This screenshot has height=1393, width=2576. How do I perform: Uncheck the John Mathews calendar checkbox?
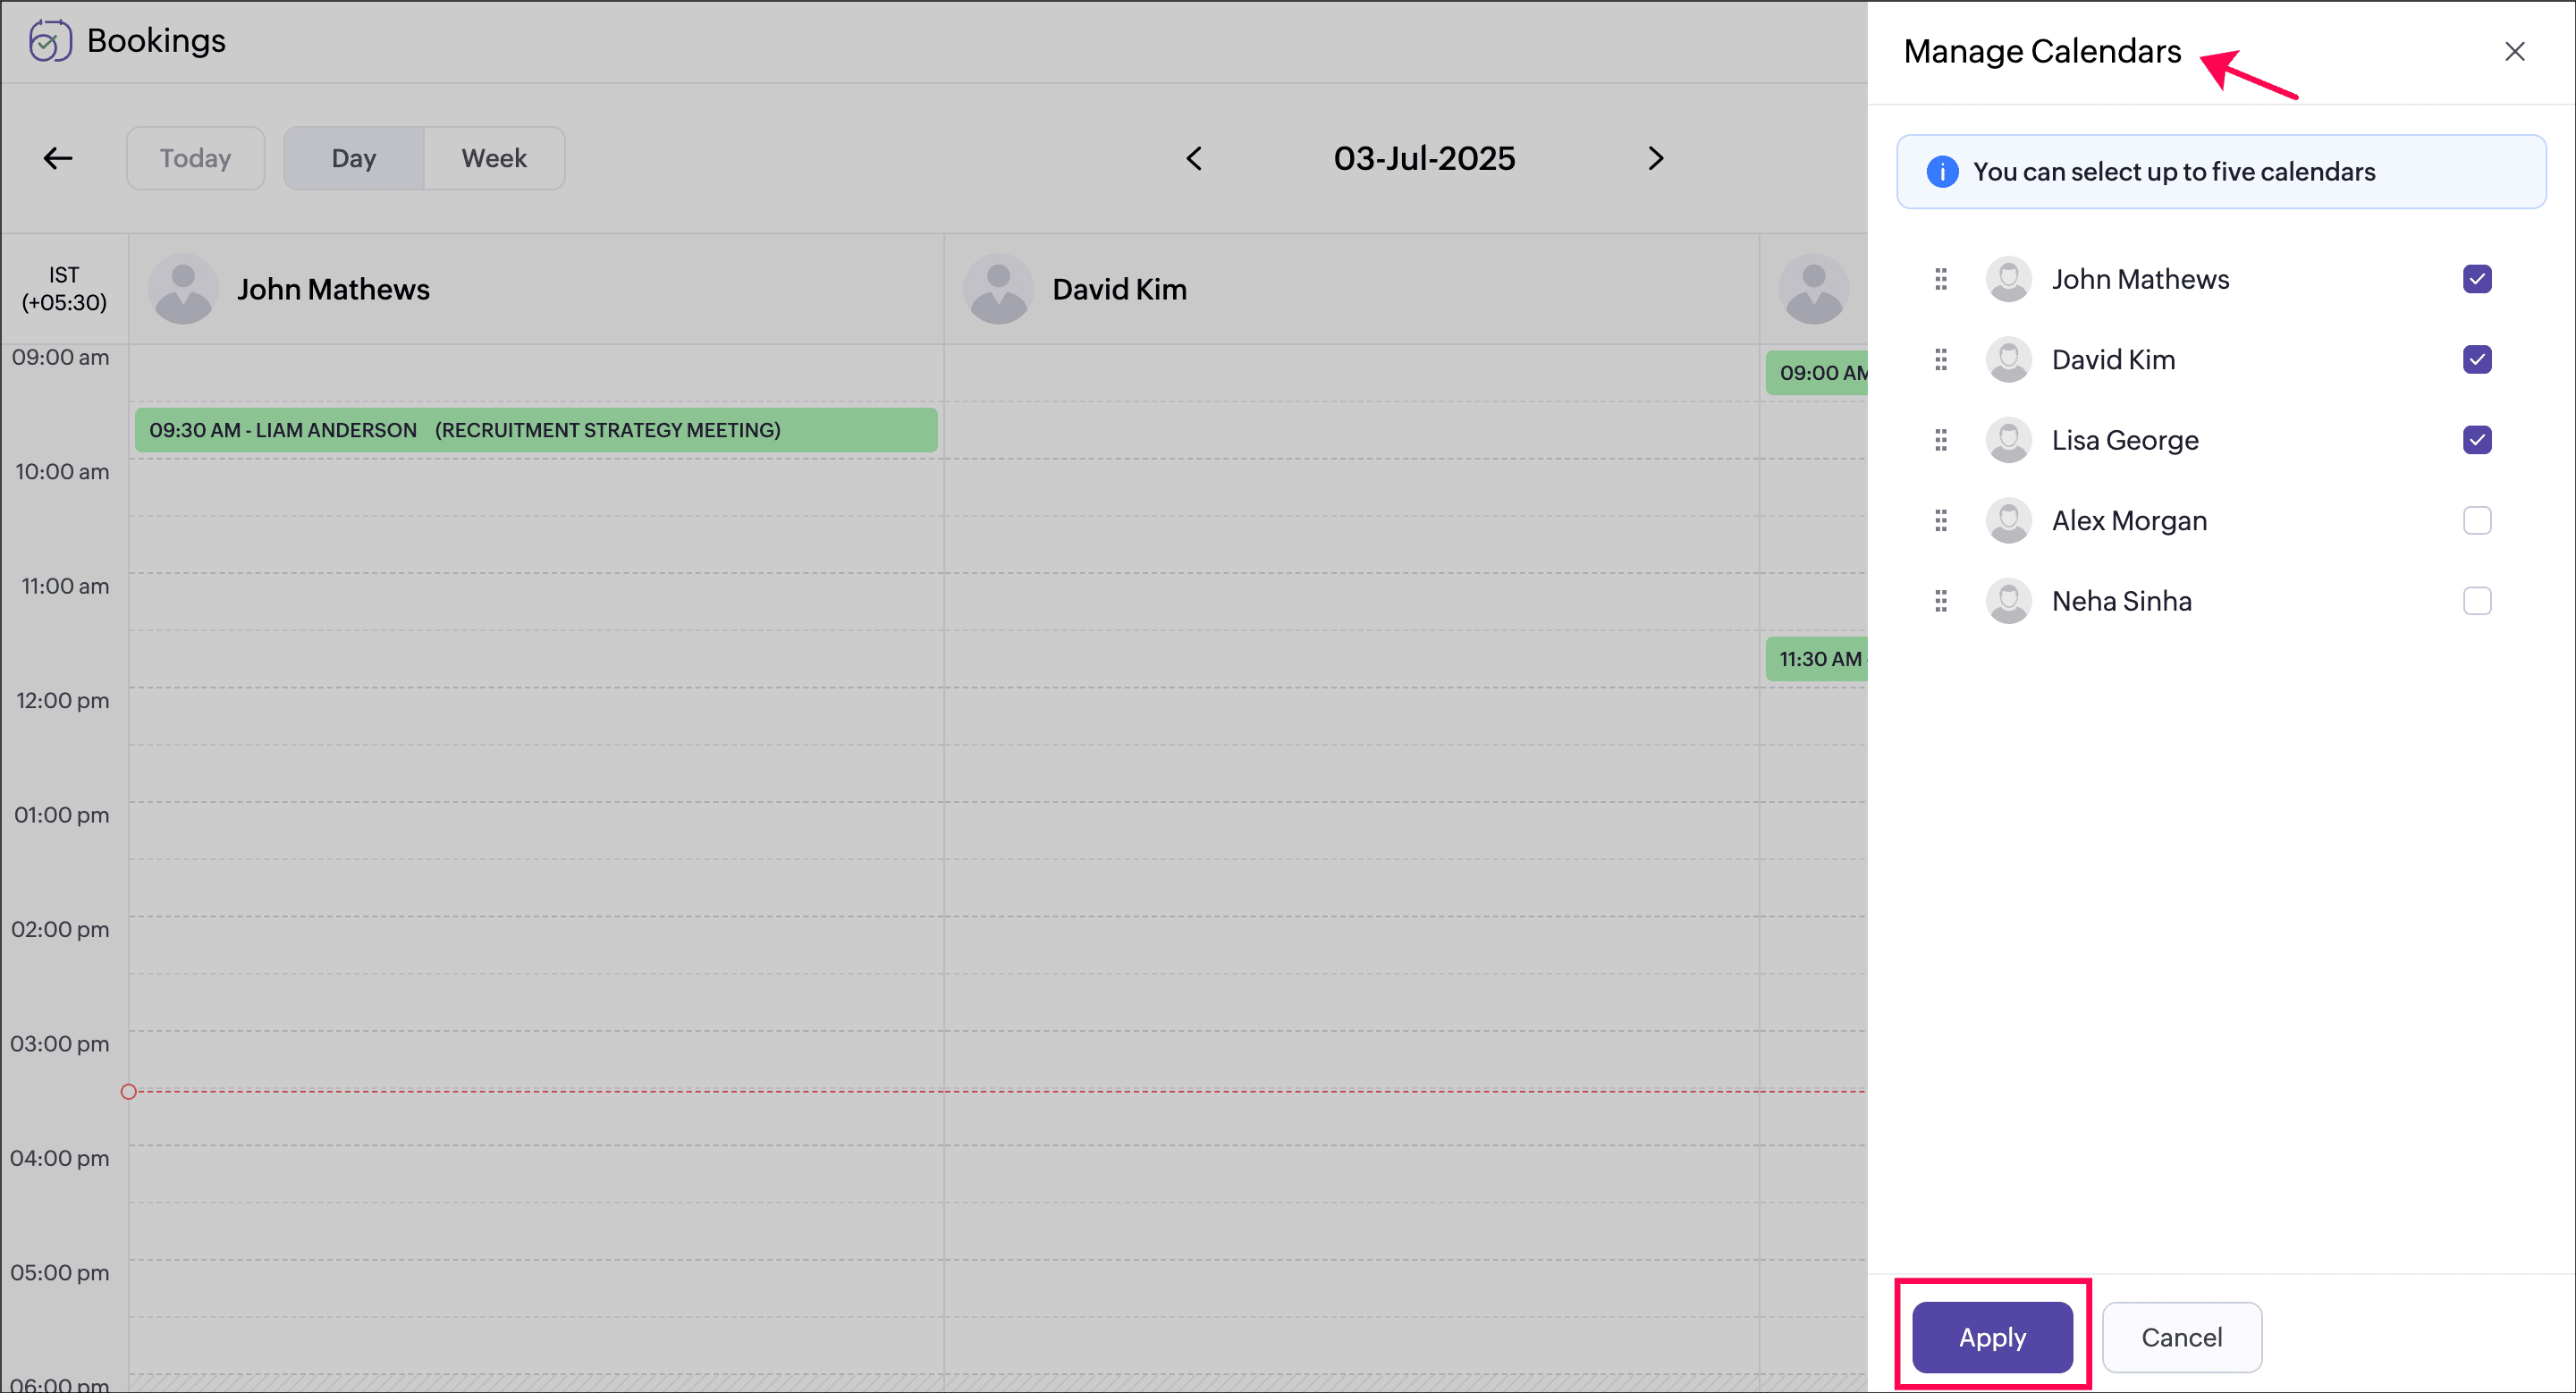pyautogui.click(x=2477, y=279)
